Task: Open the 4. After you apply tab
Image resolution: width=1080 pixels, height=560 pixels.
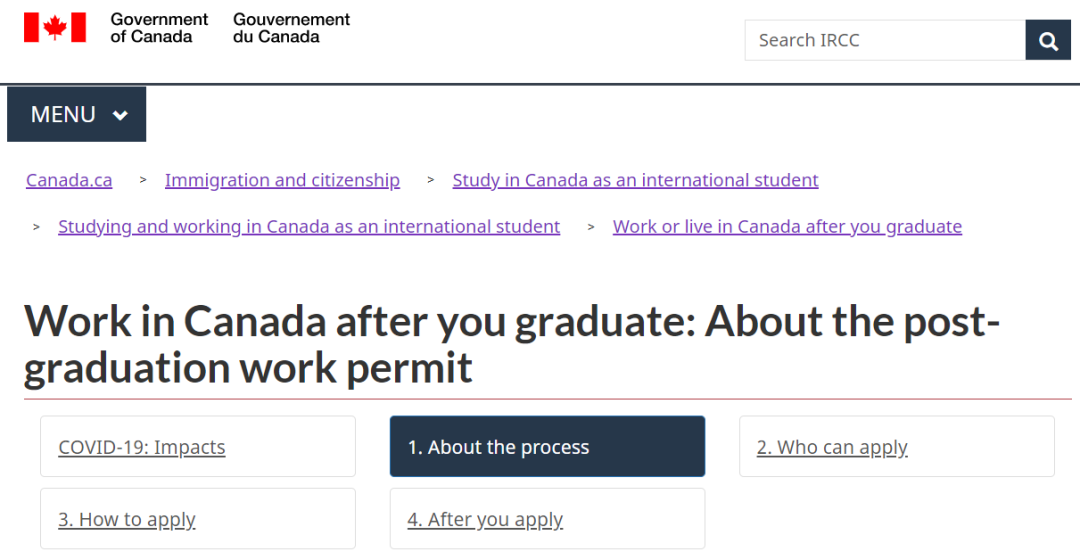Action: point(485,519)
